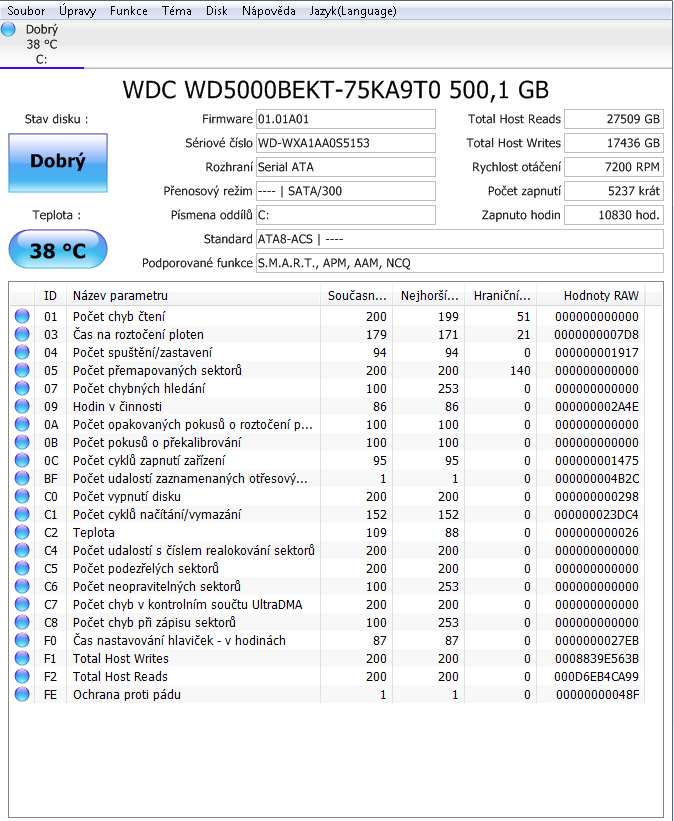Image resolution: width=674 pixels, height=821 pixels.
Task: Click the Total Host Reads value 27509 GB
Action: point(614,119)
